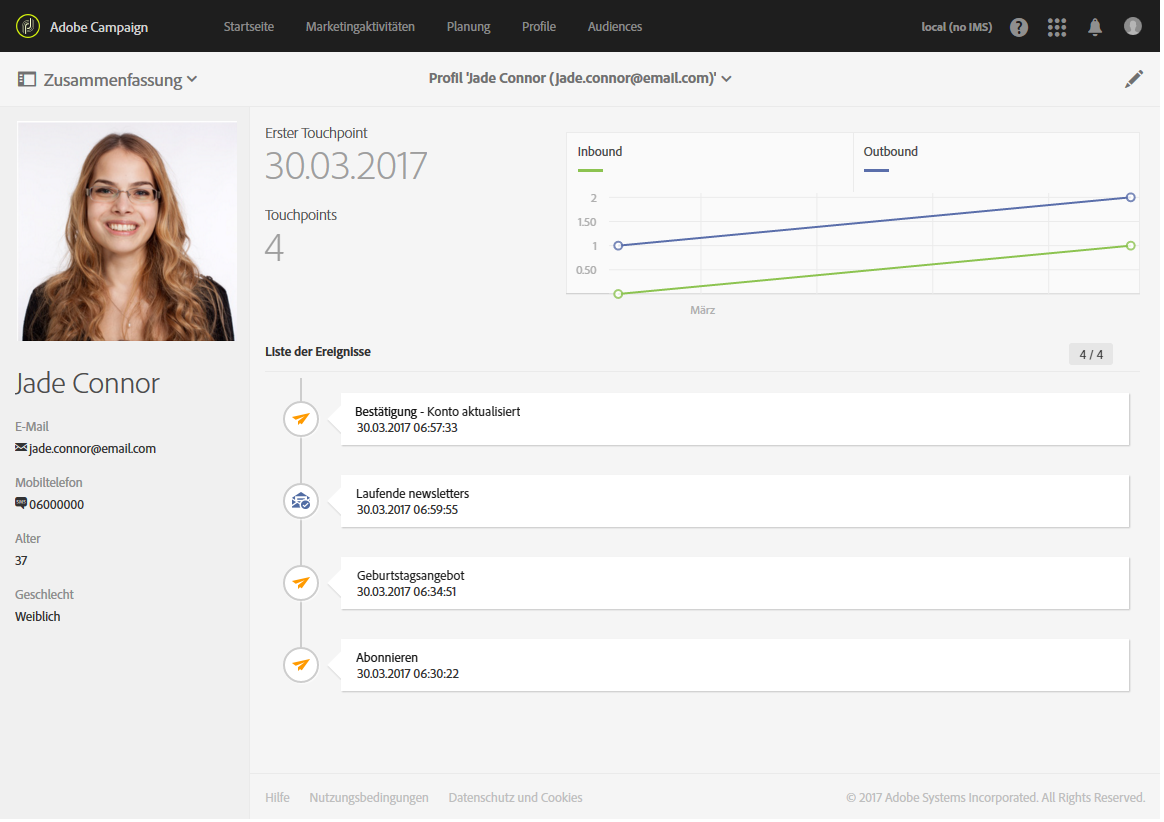
Task: Click the SMS icon beside mobile number
Action: pos(21,503)
